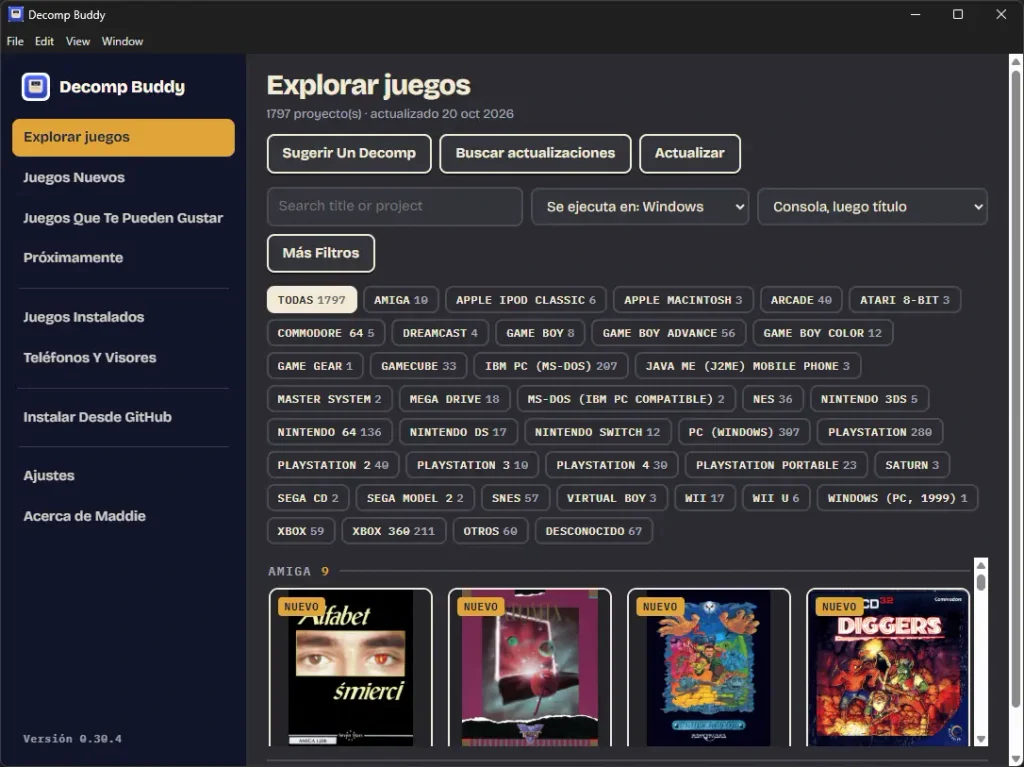The image size is (1024, 767).
Task: Click the Actualizar button
Action: 690,154
